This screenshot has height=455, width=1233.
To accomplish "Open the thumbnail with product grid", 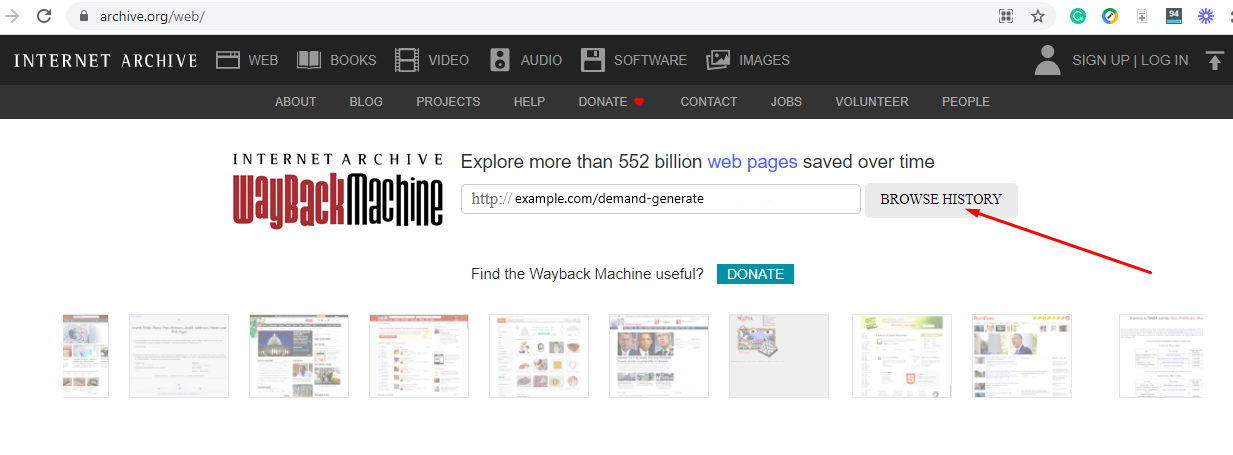I will (x=539, y=356).
